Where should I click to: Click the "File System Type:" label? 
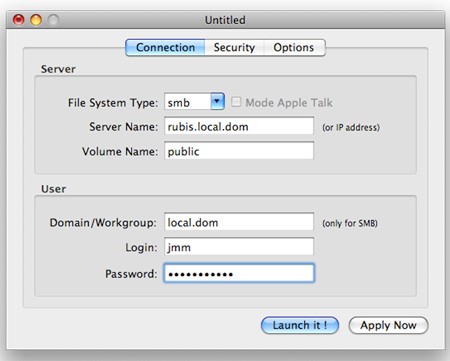point(113,103)
